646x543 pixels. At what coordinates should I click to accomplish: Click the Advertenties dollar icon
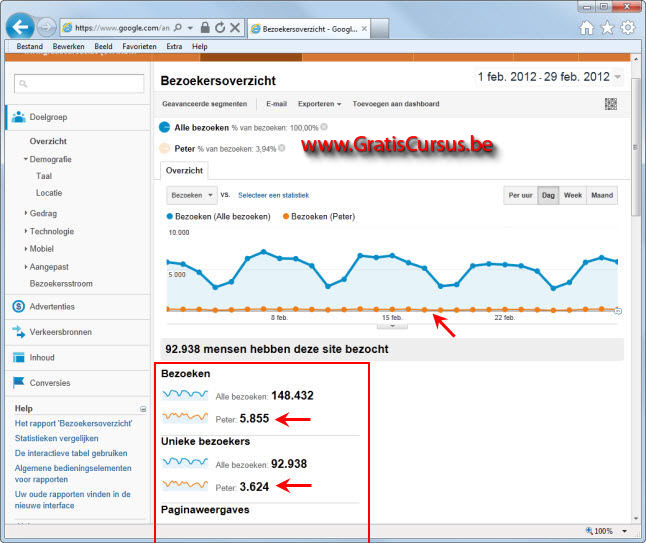coord(19,307)
